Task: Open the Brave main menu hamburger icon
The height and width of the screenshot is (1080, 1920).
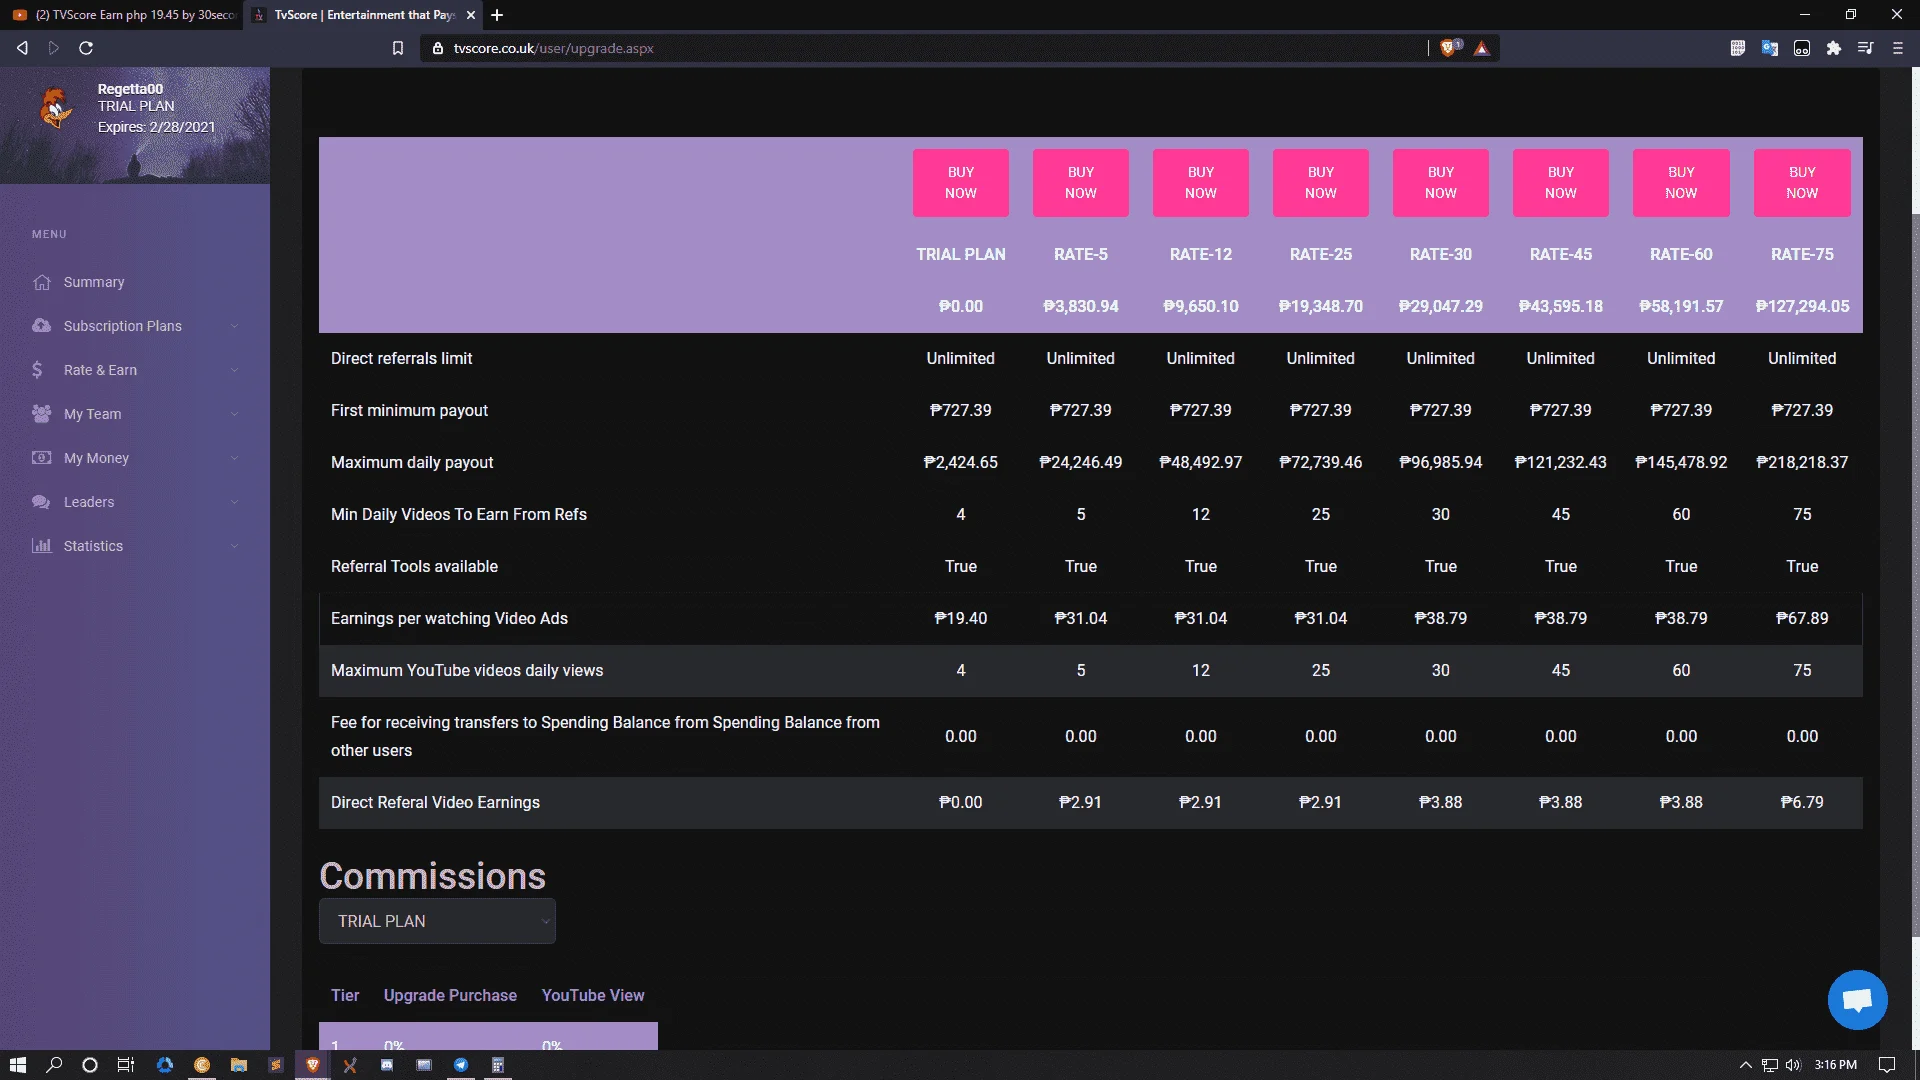Action: [x=1898, y=48]
